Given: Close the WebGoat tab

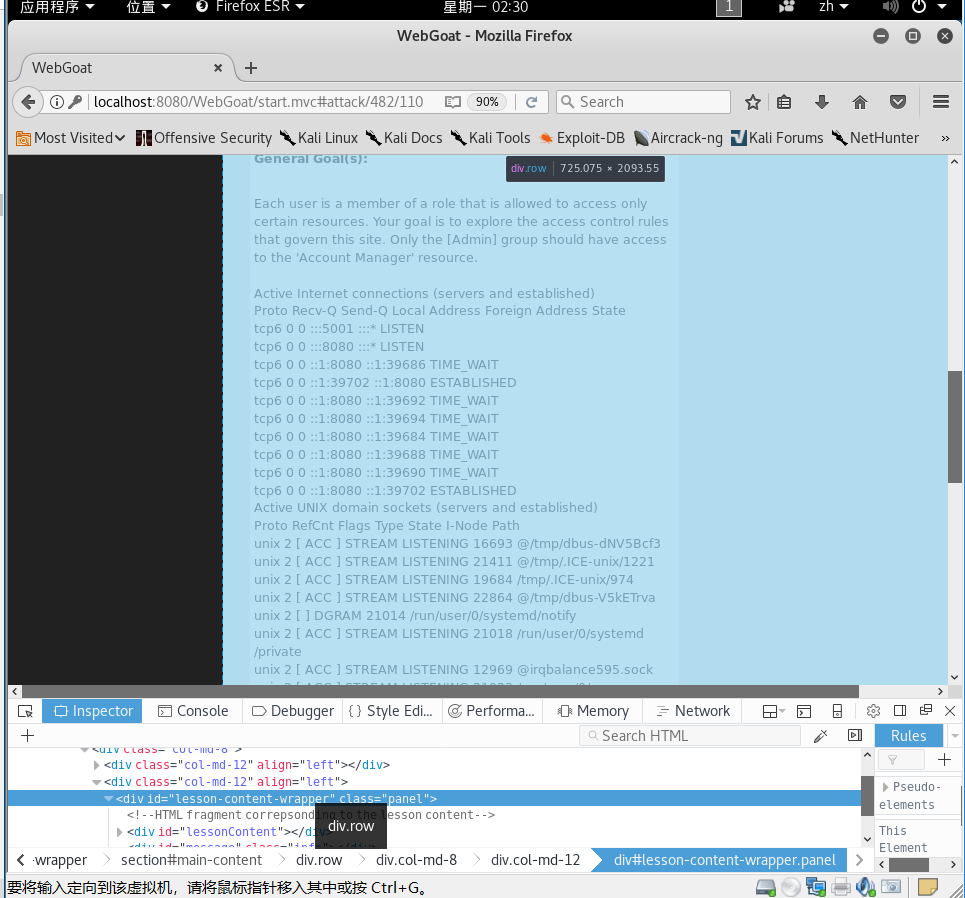Looking at the screenshot, I should 218,68.
